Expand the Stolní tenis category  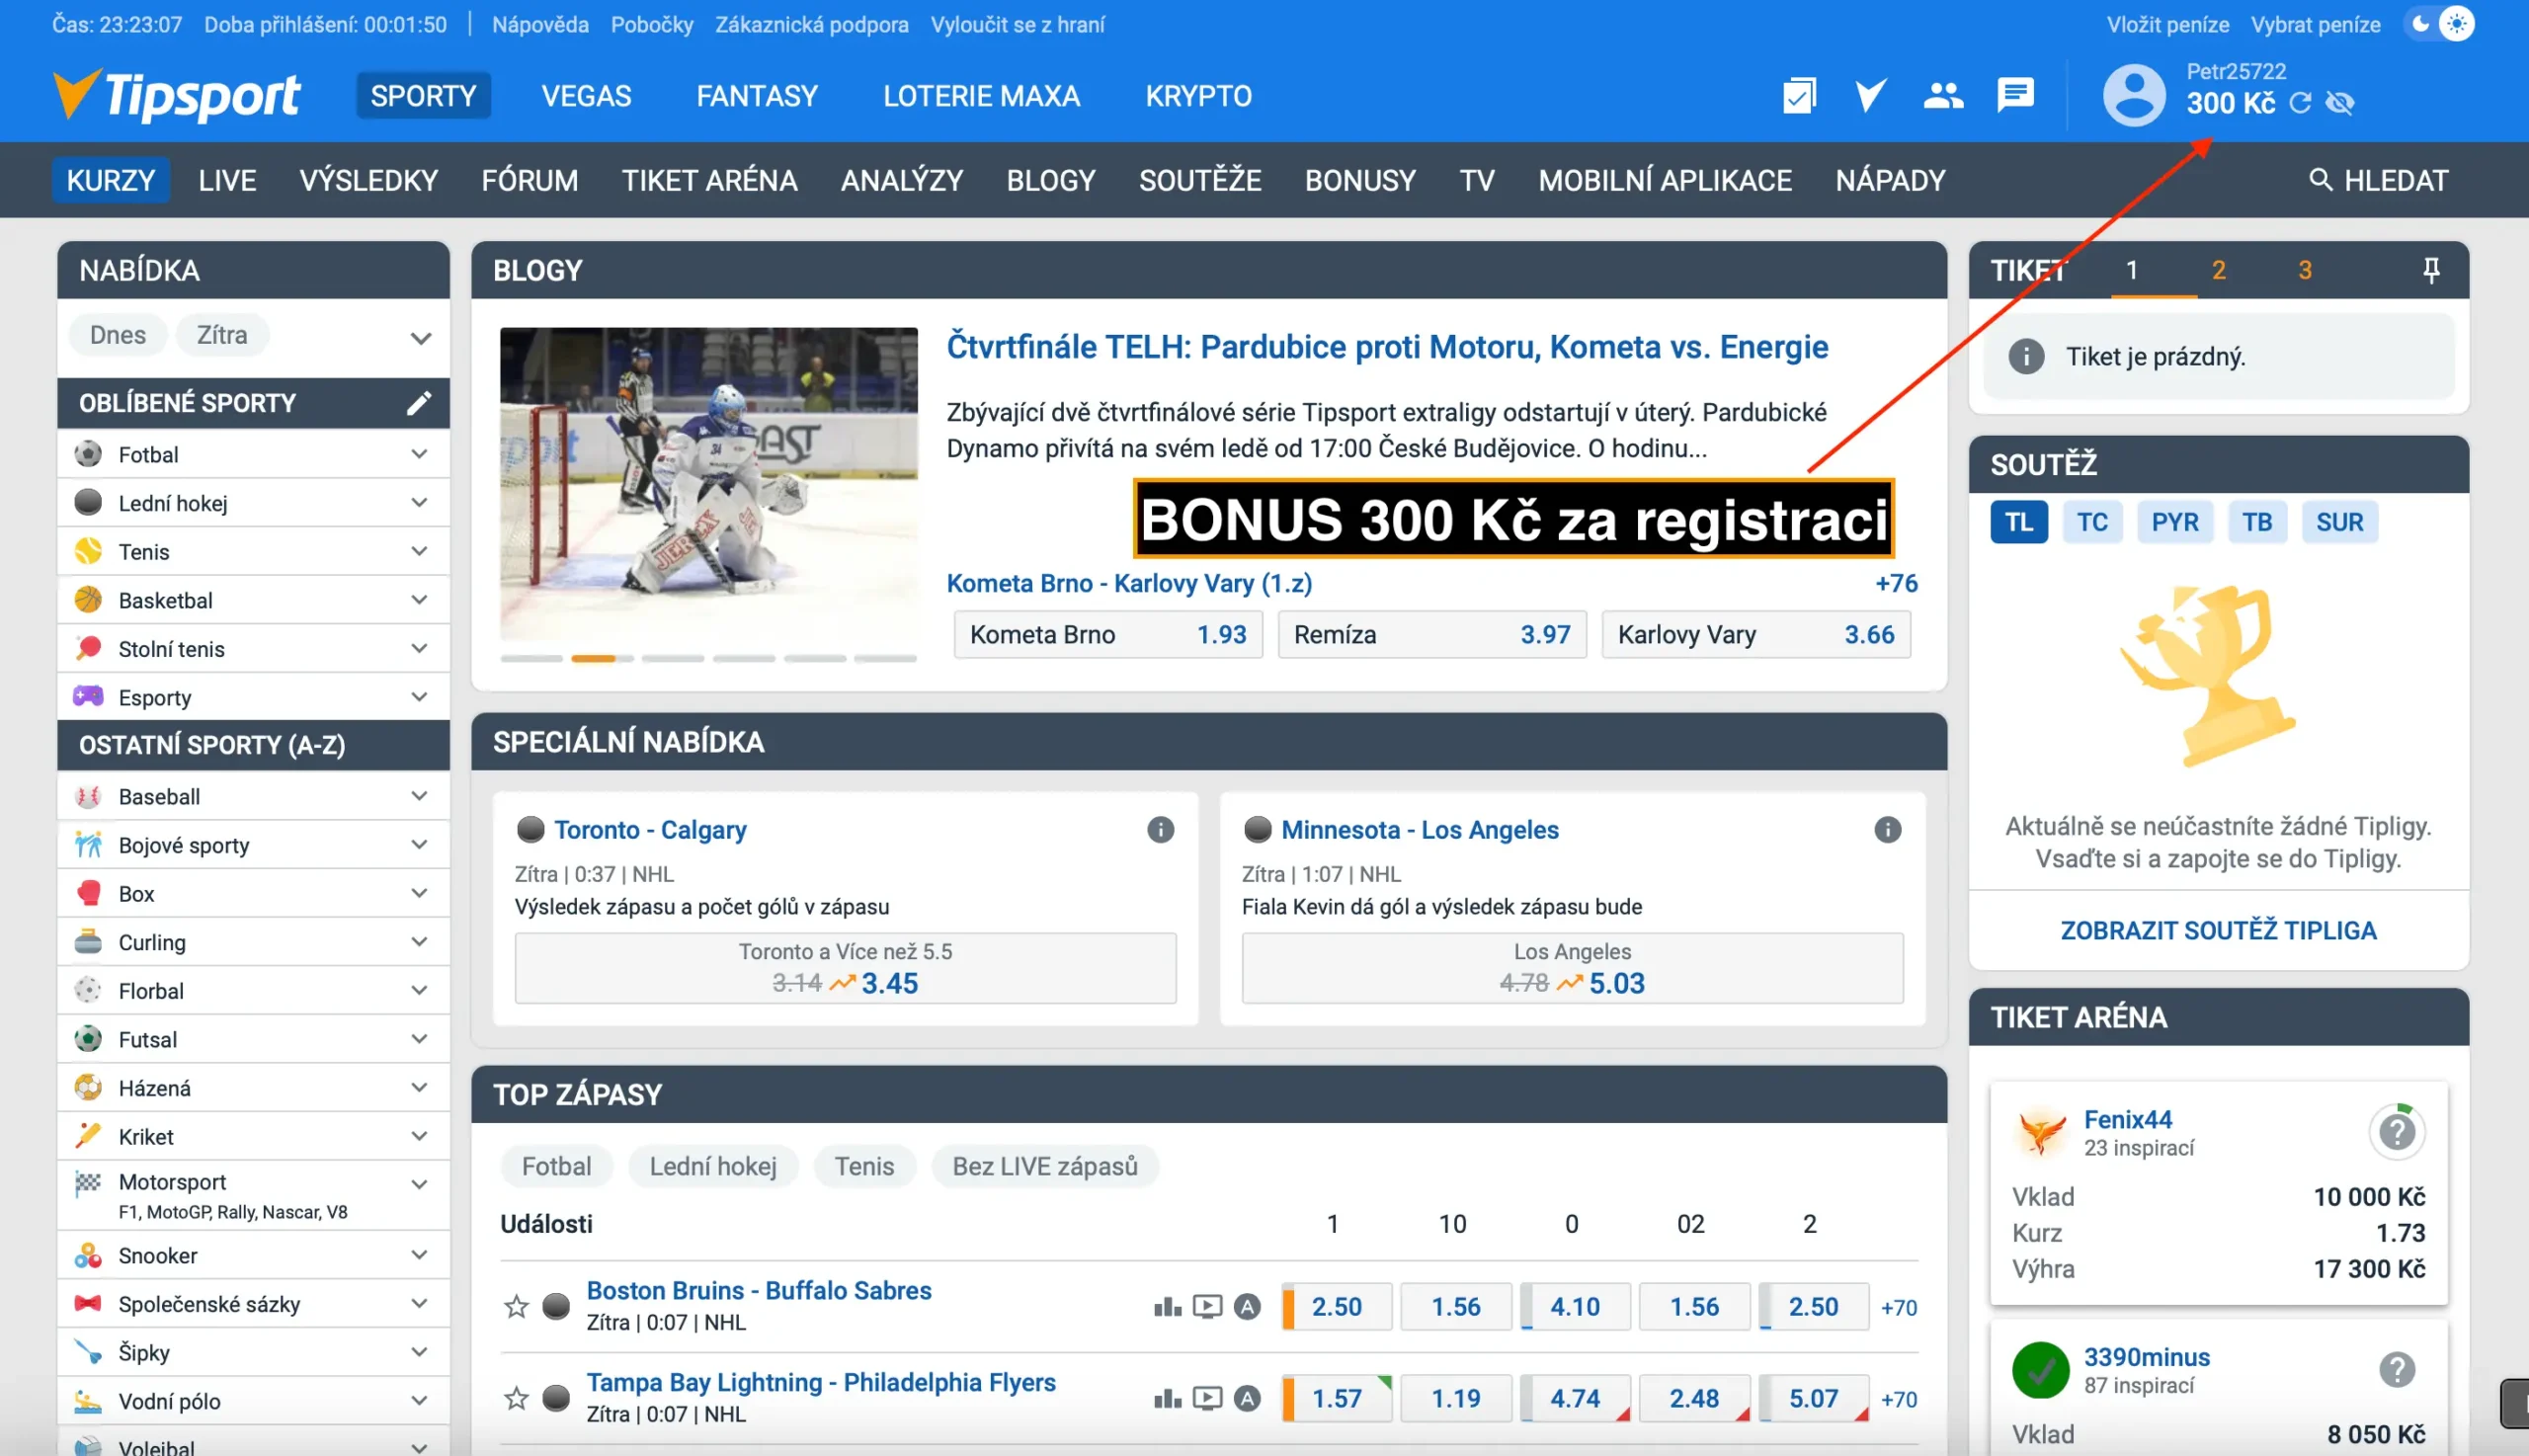(419, 648)
